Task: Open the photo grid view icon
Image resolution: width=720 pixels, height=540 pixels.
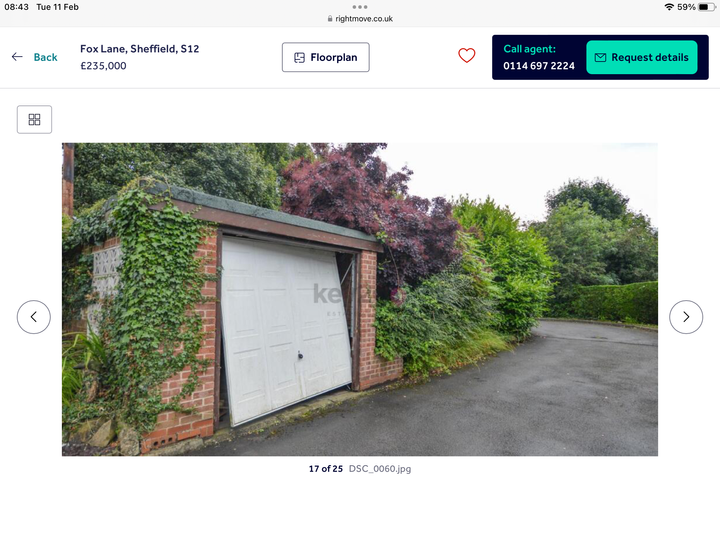Action: [34, 119]
